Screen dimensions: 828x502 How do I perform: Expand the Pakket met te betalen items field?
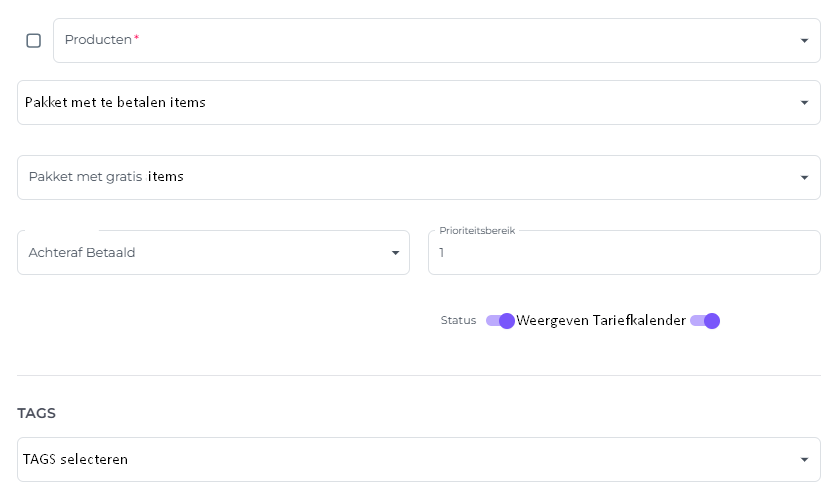coord(400,103)
